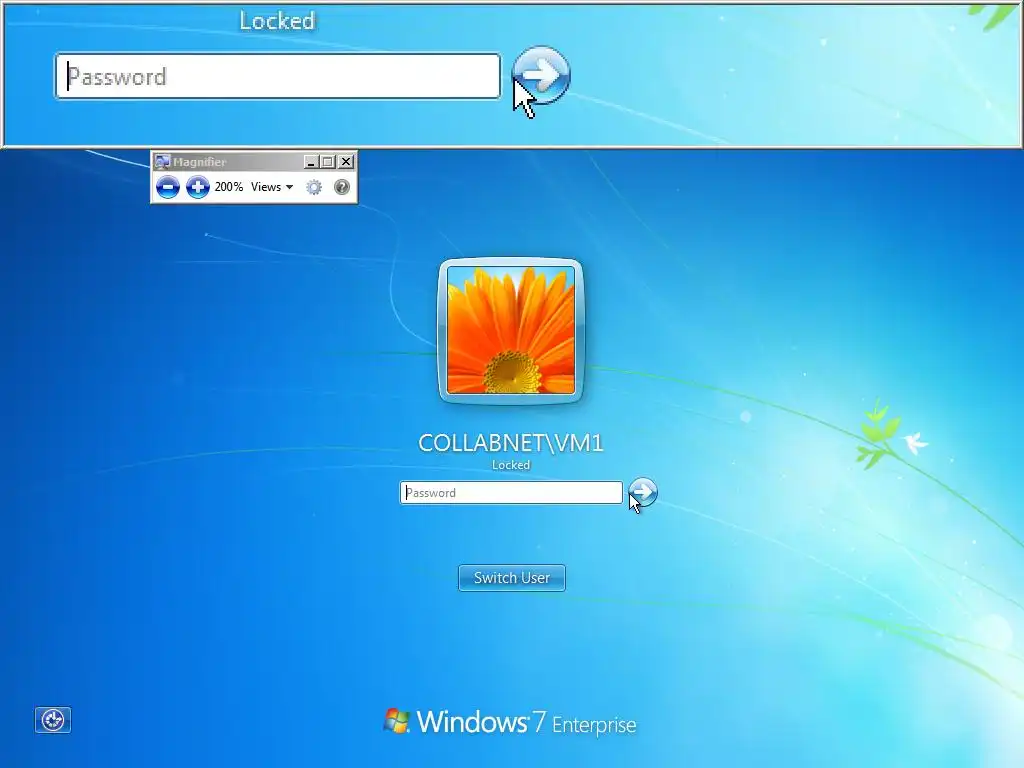Viewport: 1024px width, 768px height.
Task: Zoom in with Magnifier plus button
Action: coord(198,187)
